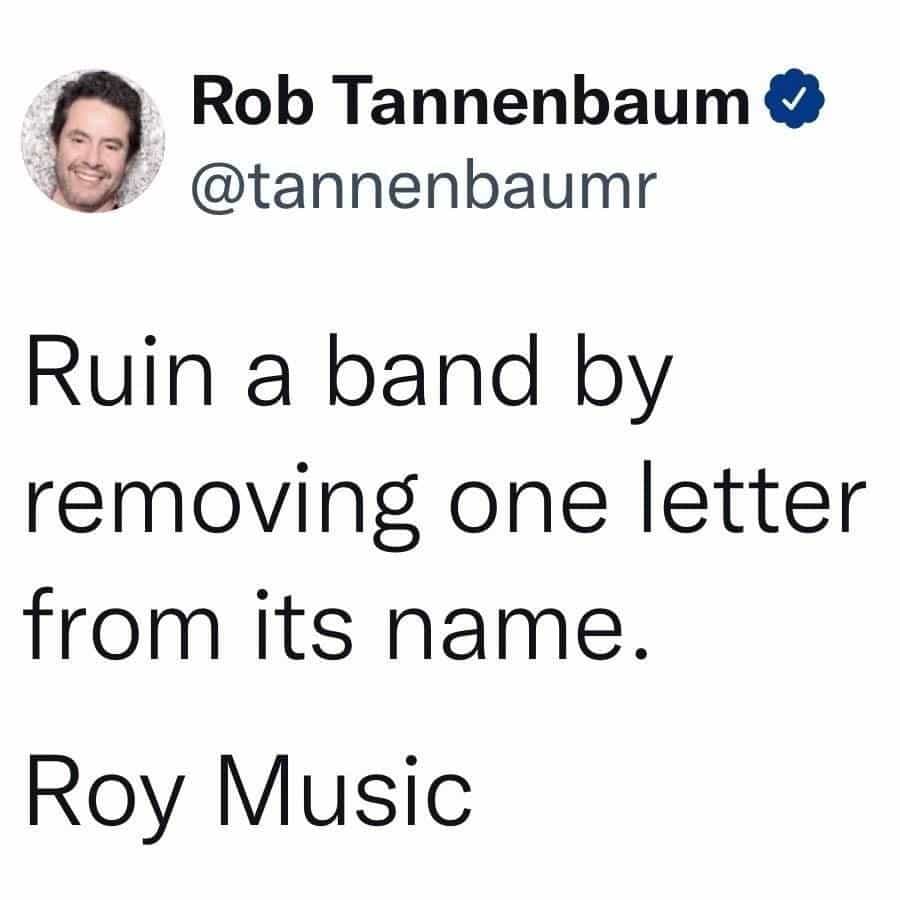Click the word "Ruin" in the tweet
The height and width of the screenshot is (900, 900).
[x=119, y=373]
